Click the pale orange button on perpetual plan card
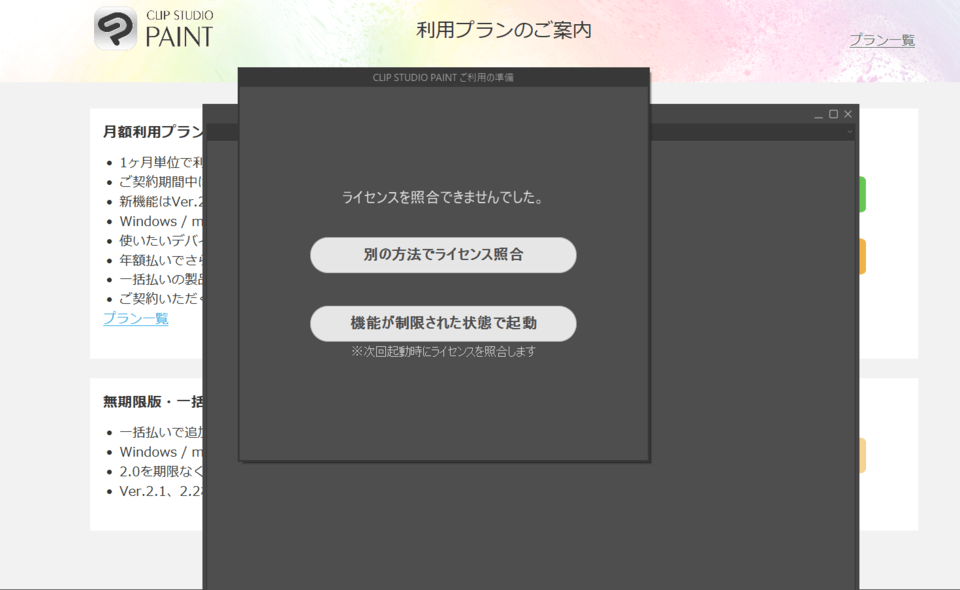 tap(862, 455)
